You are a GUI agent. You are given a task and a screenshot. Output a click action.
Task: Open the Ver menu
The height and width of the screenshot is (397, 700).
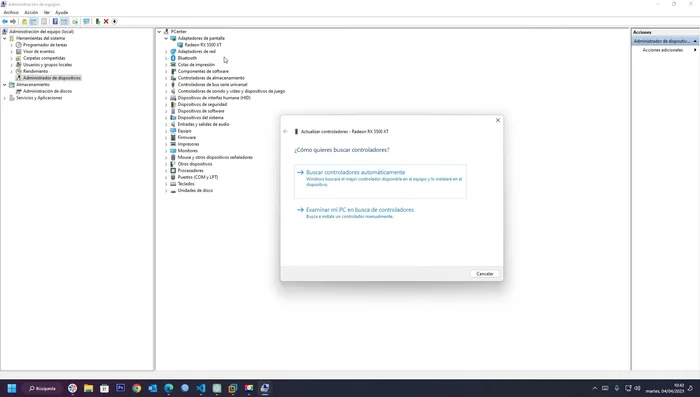(46, 13)
